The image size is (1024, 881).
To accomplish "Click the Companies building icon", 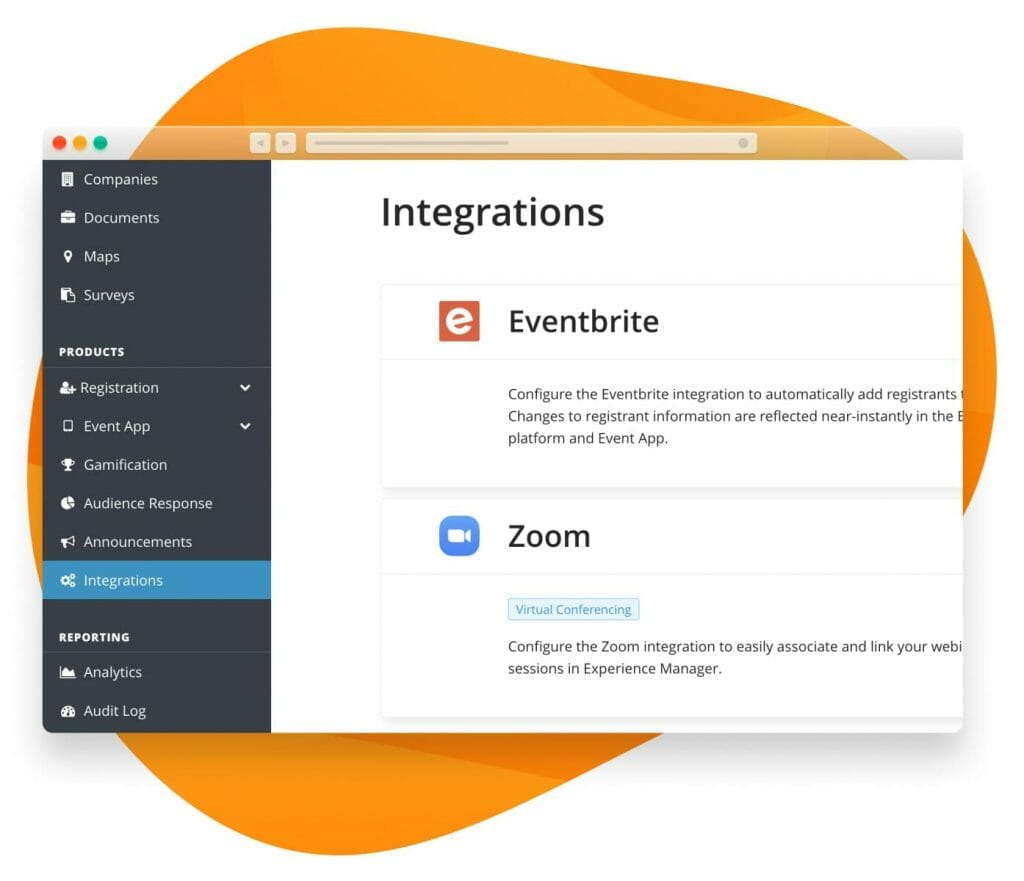I will point(67,179).
